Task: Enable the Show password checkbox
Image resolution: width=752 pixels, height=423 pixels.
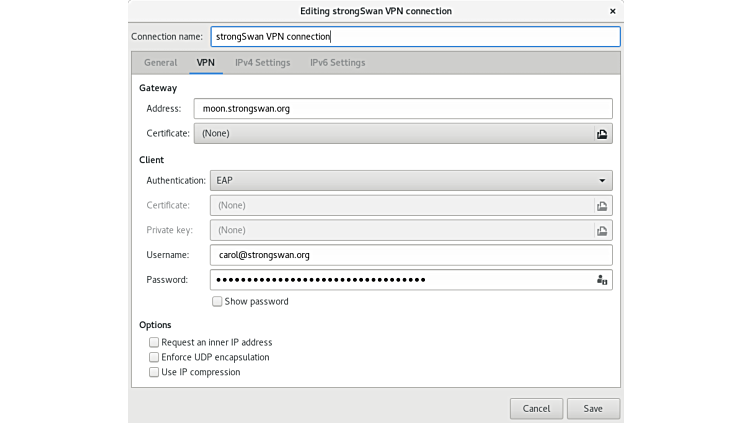Action: click(217, 301)
